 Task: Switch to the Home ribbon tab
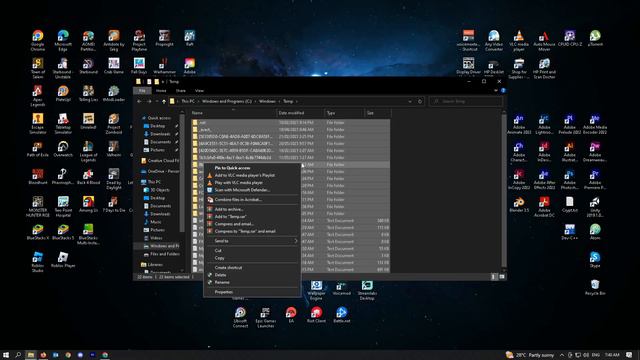point(161,91)
